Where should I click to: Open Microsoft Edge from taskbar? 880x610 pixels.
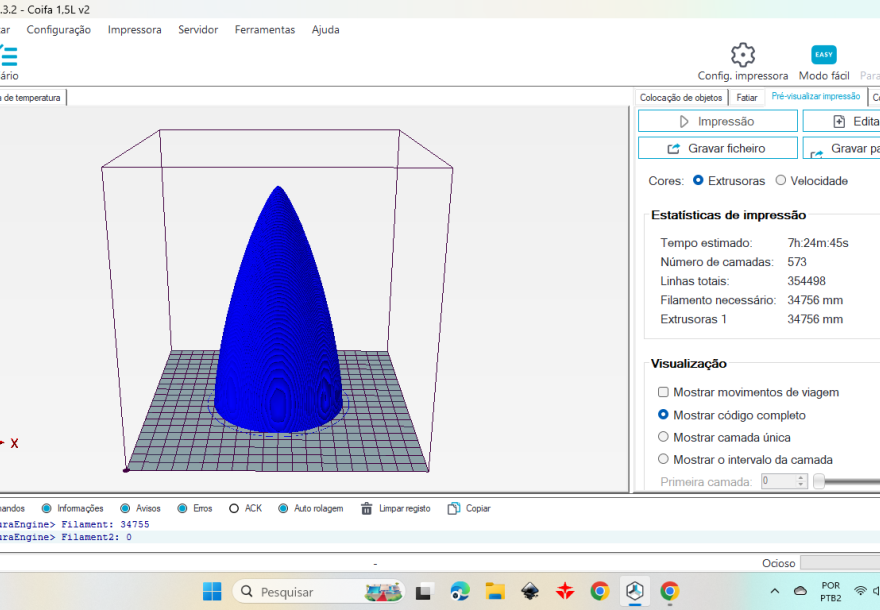coord(460,591)
